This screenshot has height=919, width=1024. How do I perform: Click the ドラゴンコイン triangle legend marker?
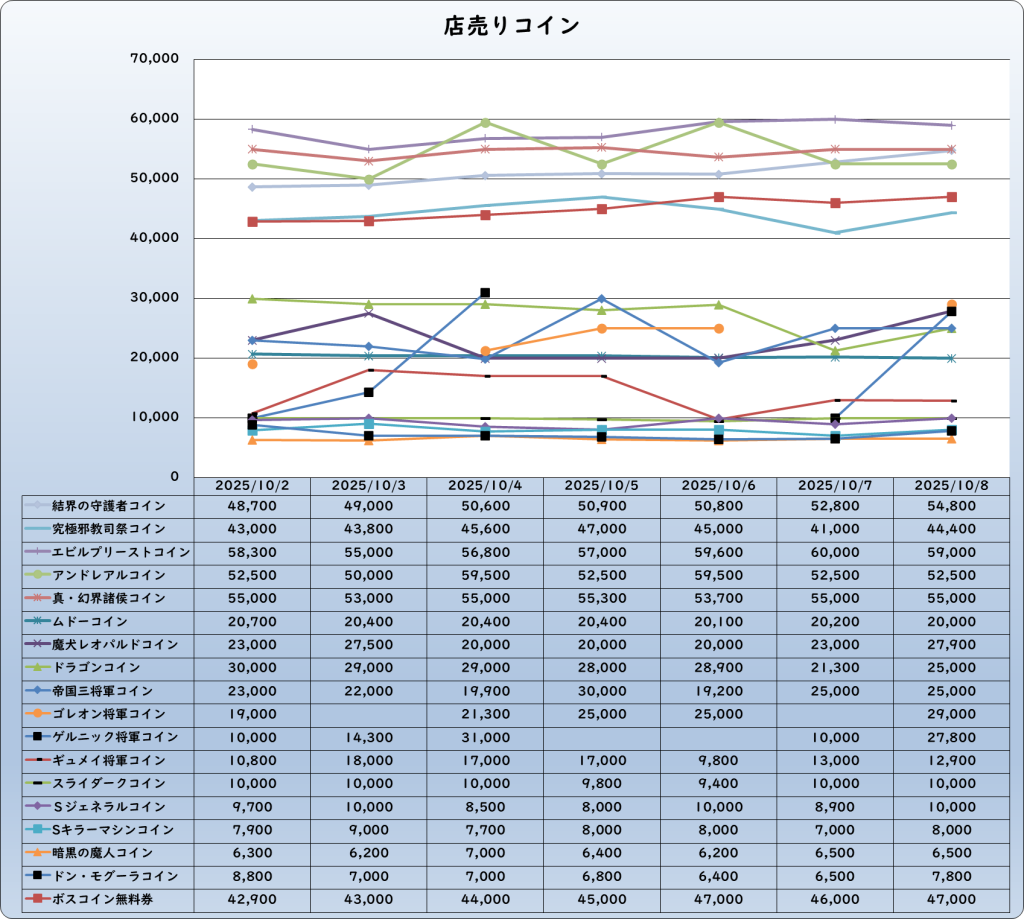(37, 667)
